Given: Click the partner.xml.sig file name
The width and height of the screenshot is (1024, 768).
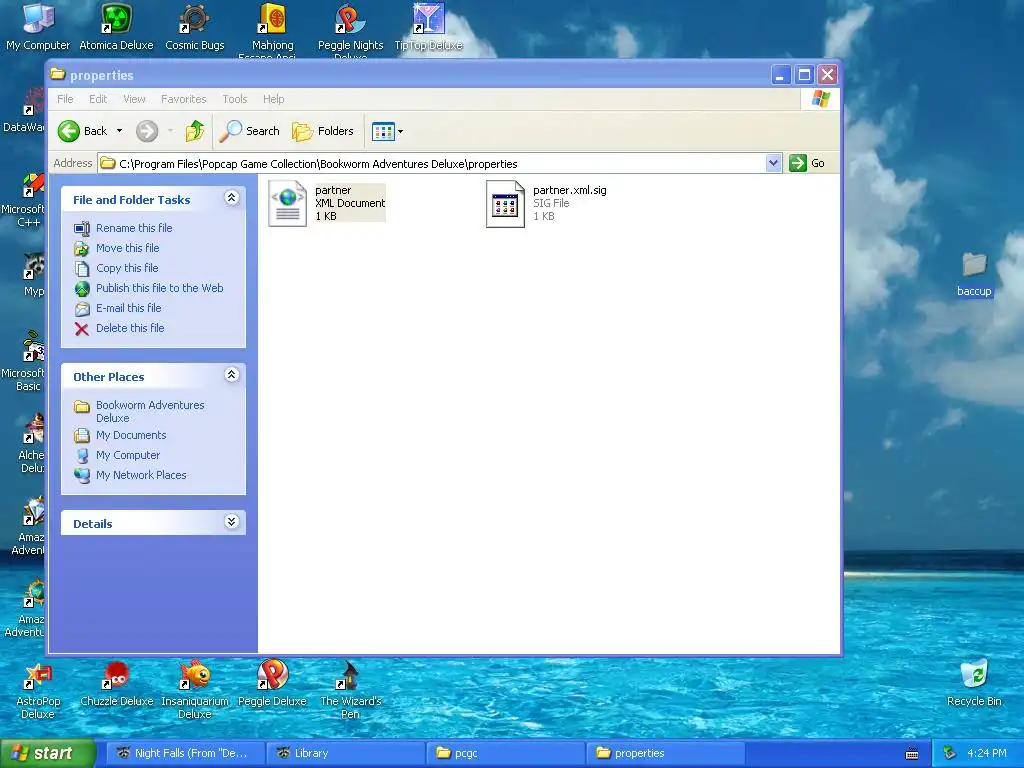Looking at the screenshot, I should pos(569,190).
